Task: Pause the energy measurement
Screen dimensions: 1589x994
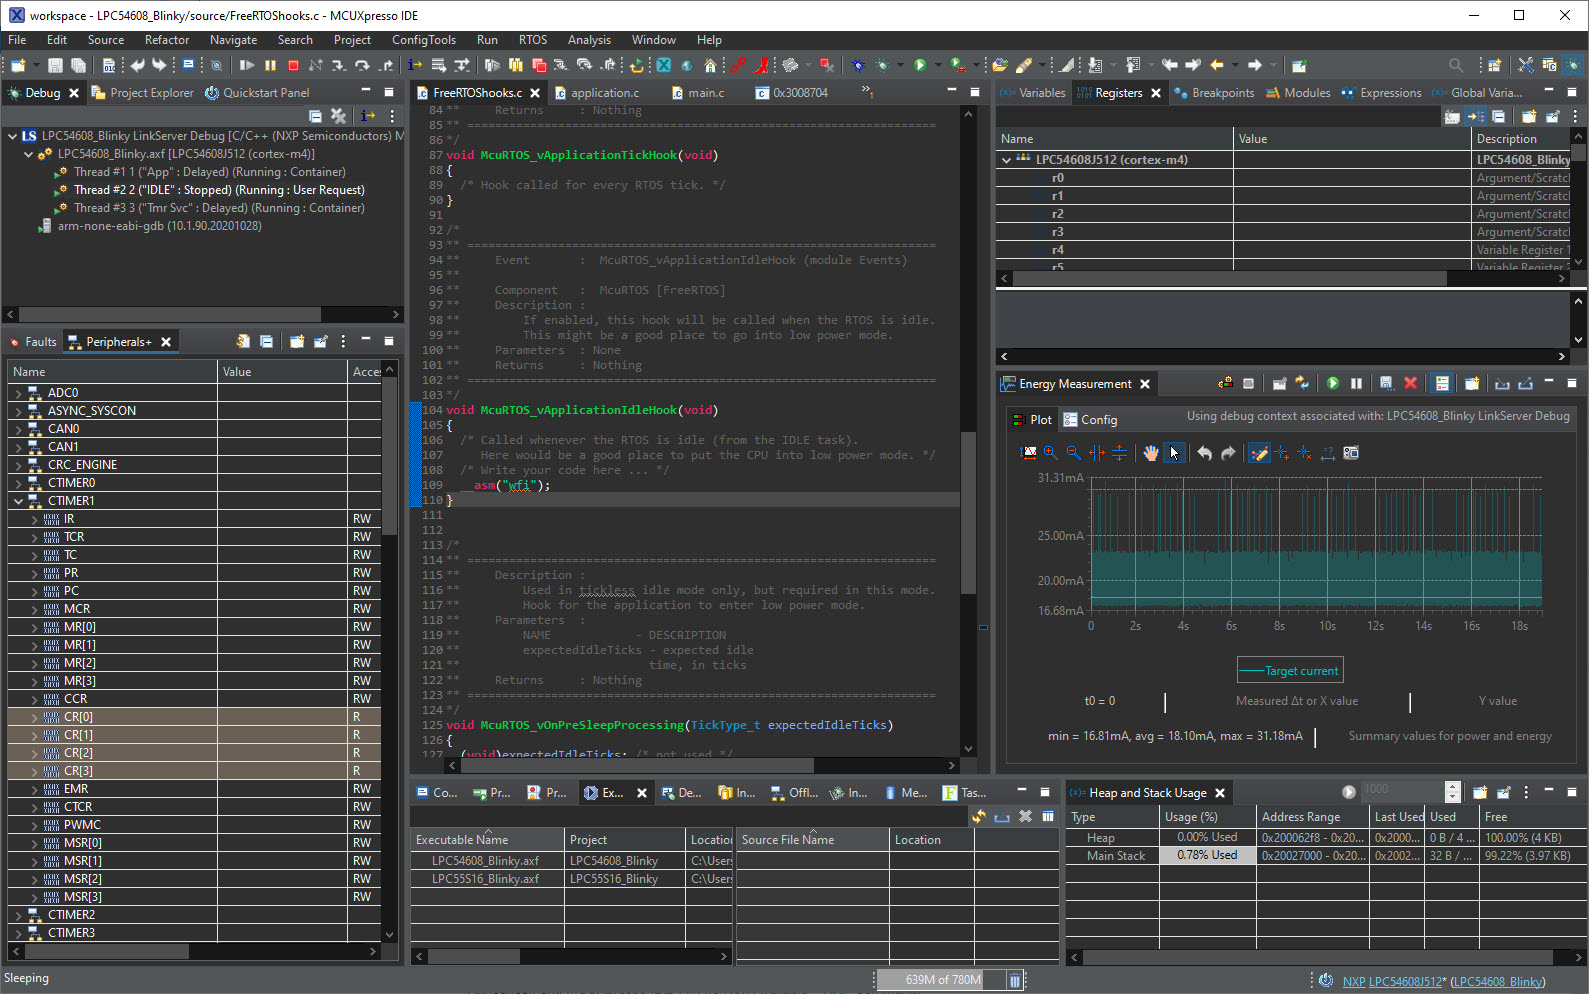Action: (1356, 383)
